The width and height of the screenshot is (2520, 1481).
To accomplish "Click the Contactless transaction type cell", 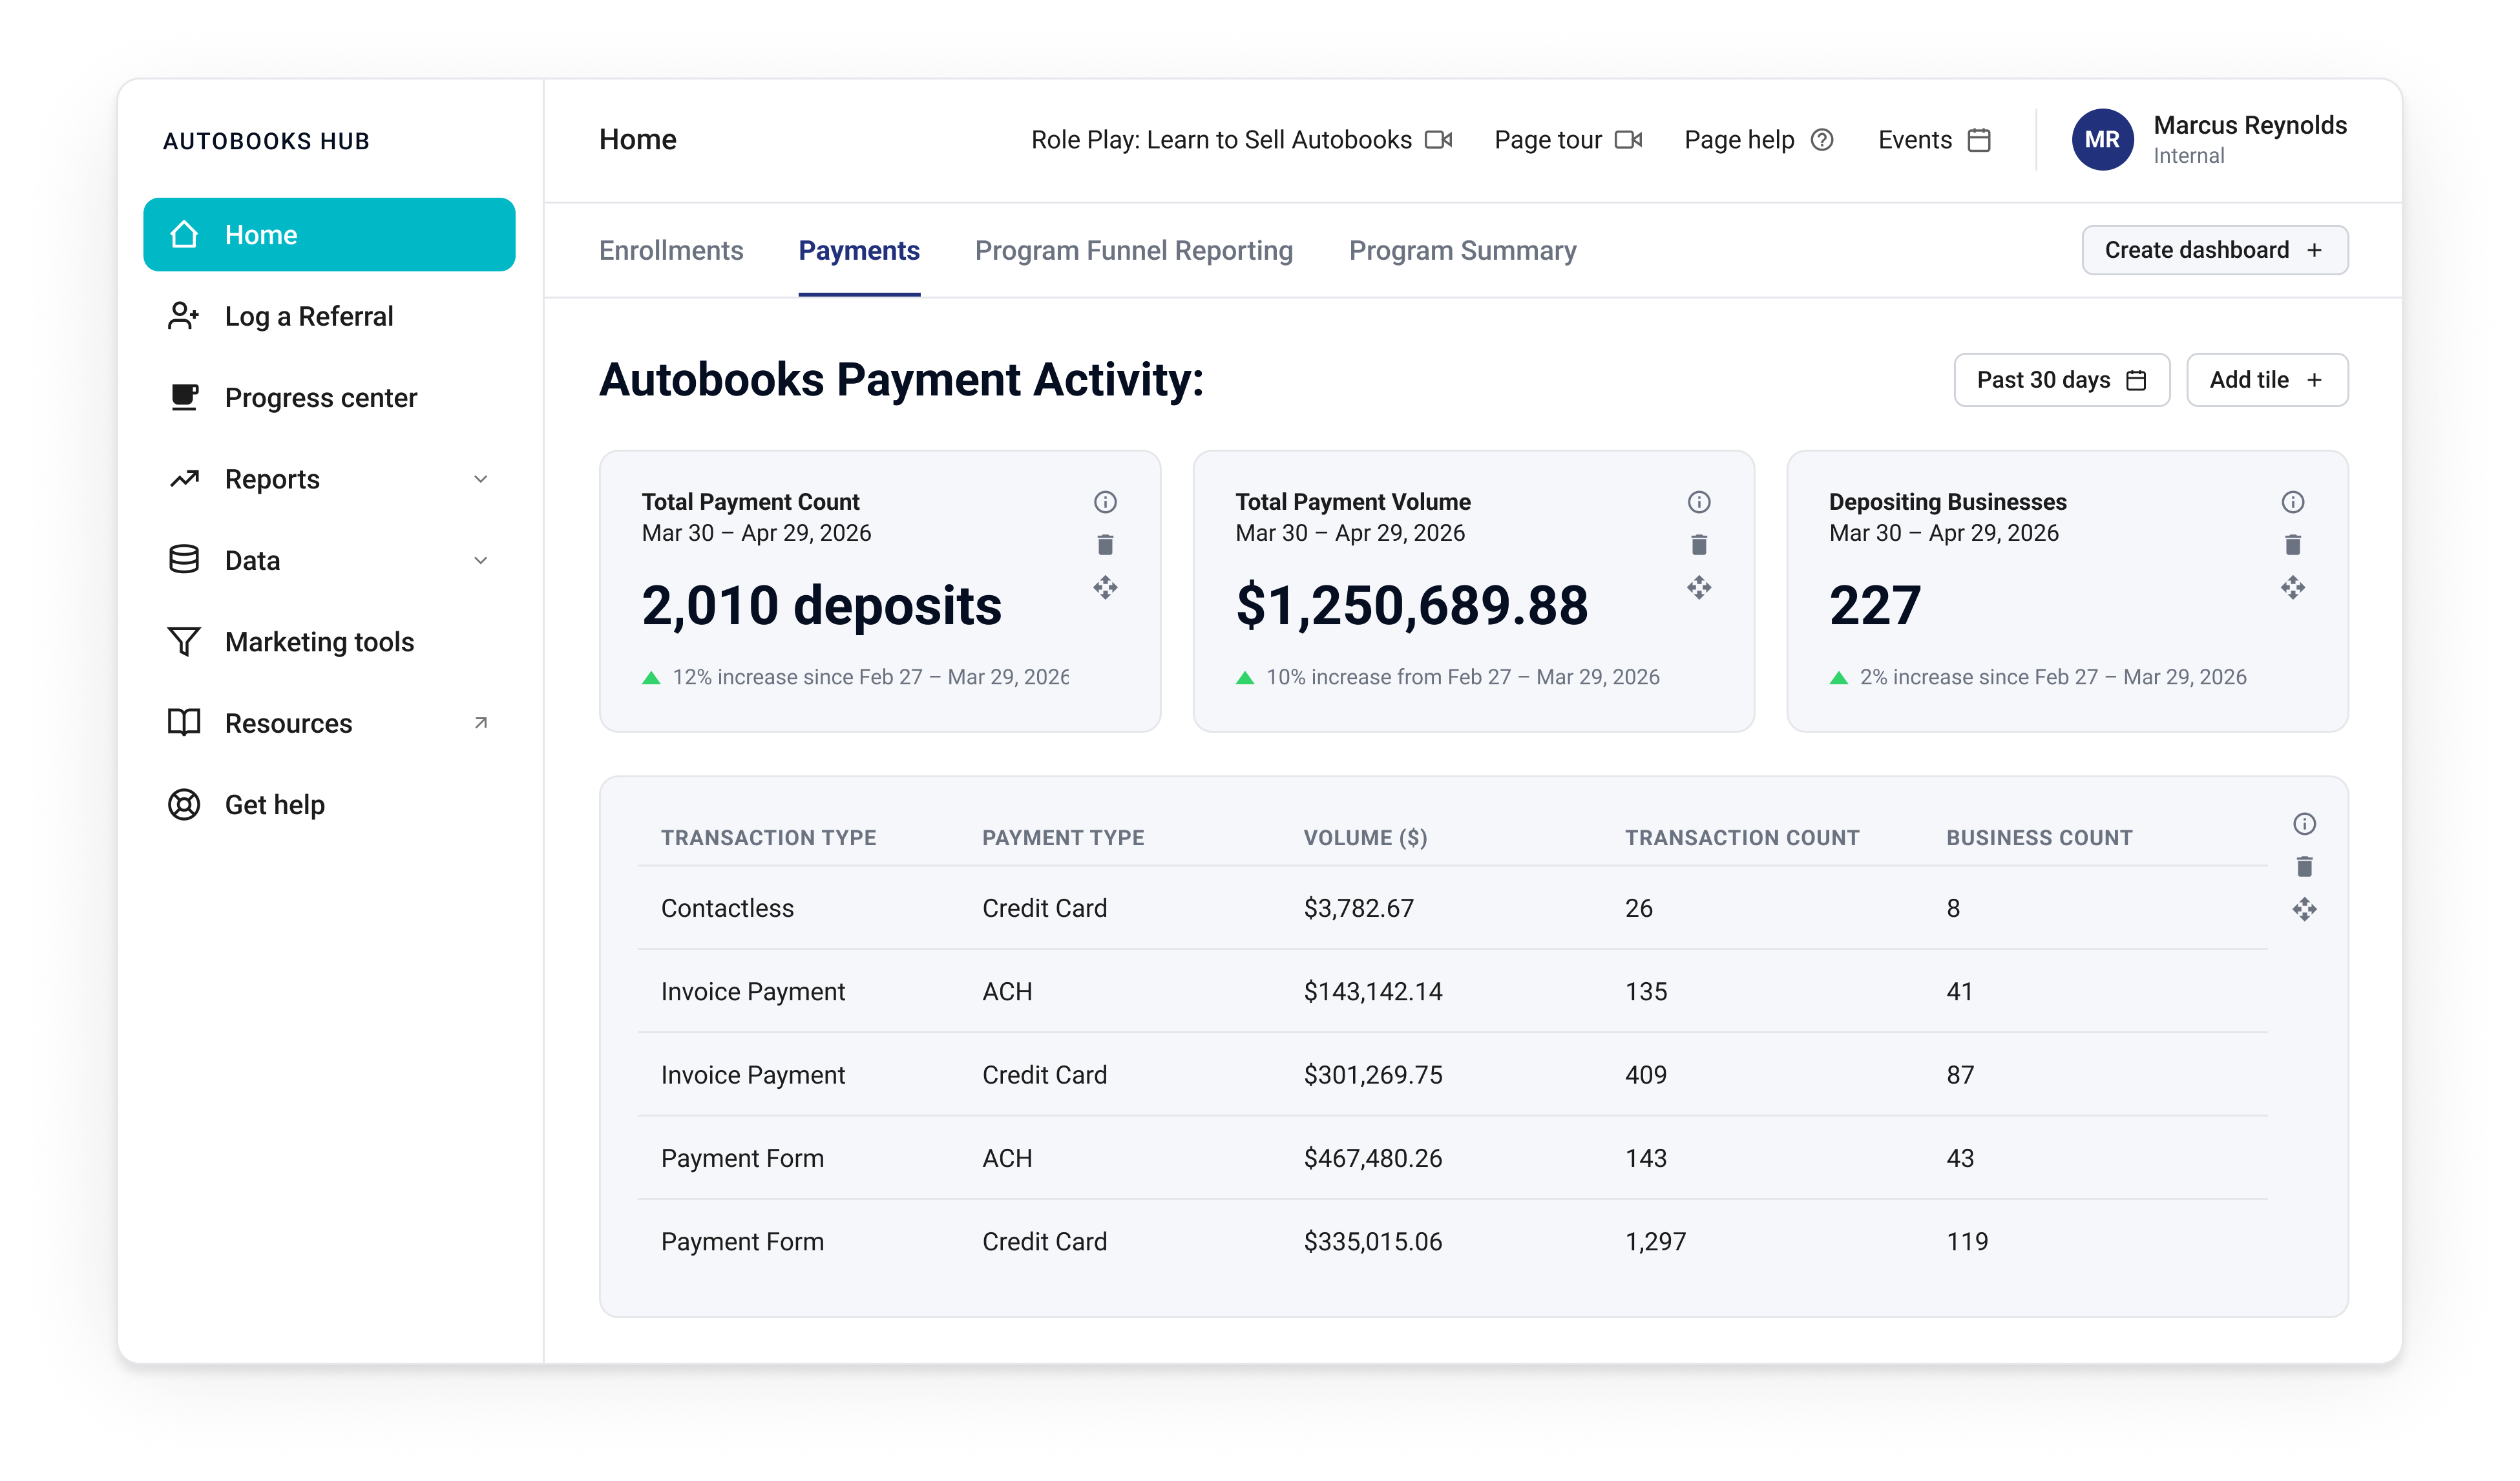I will (x=727, y=908).
